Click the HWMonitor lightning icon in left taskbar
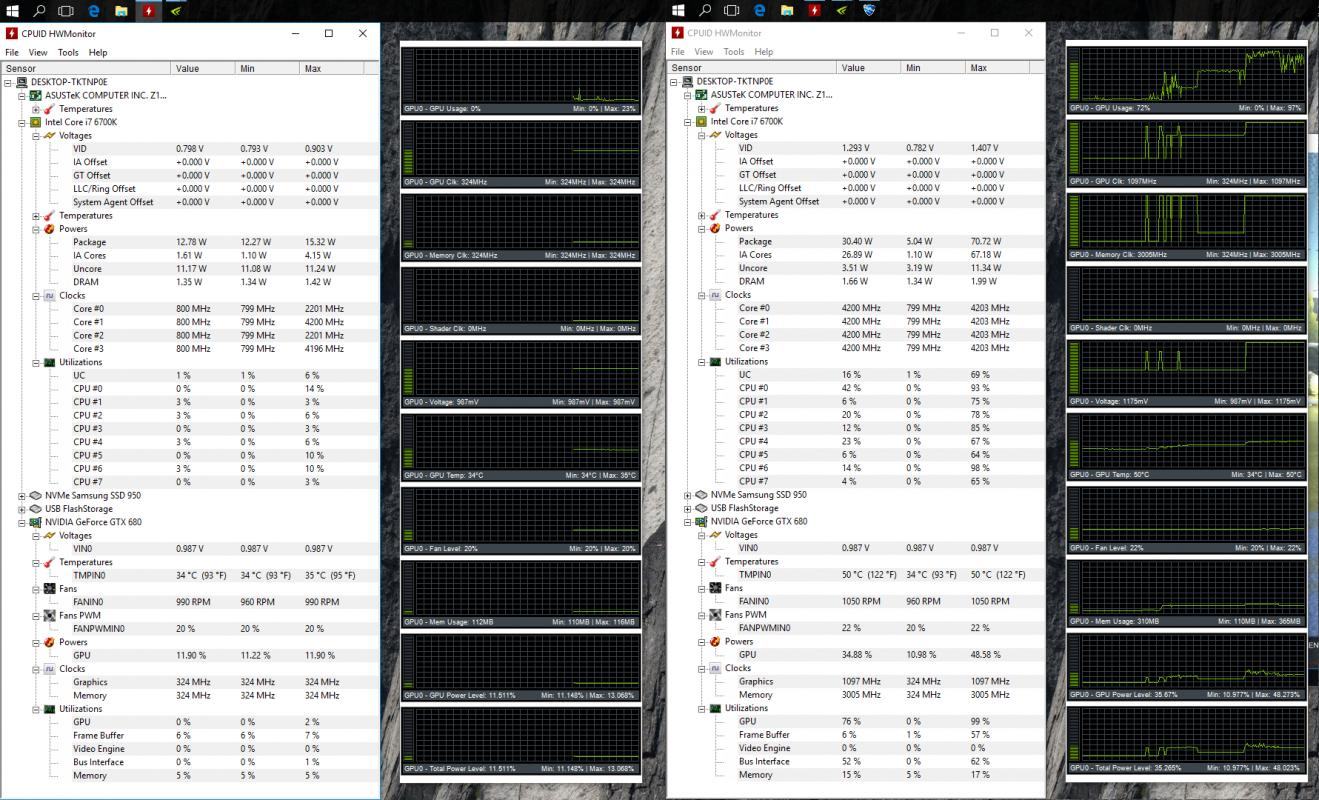 coord(148,10)
